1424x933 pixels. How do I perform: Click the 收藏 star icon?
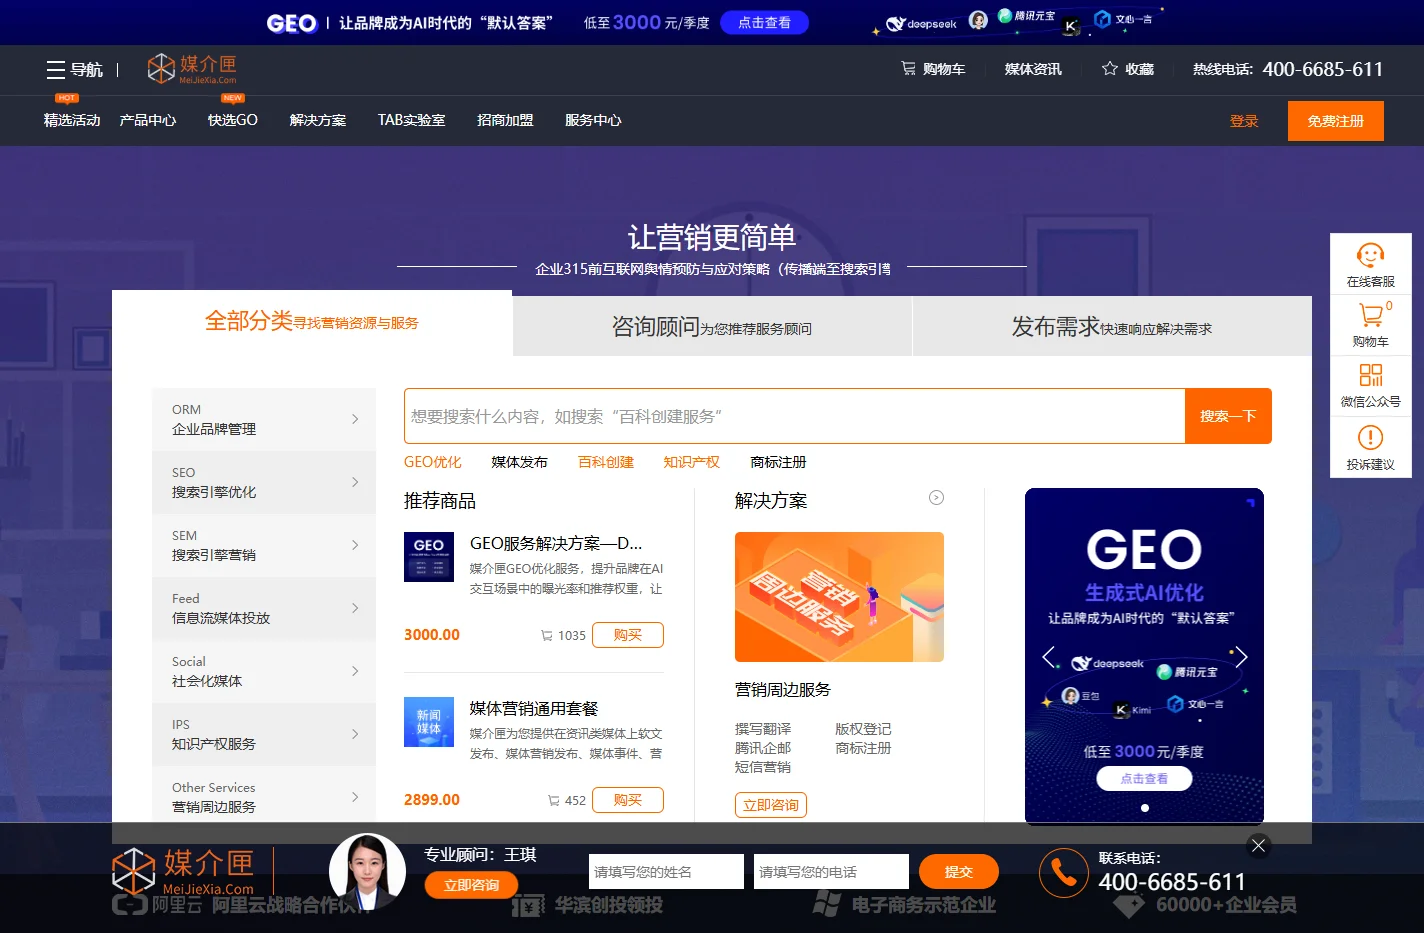tap(1109, 69)
